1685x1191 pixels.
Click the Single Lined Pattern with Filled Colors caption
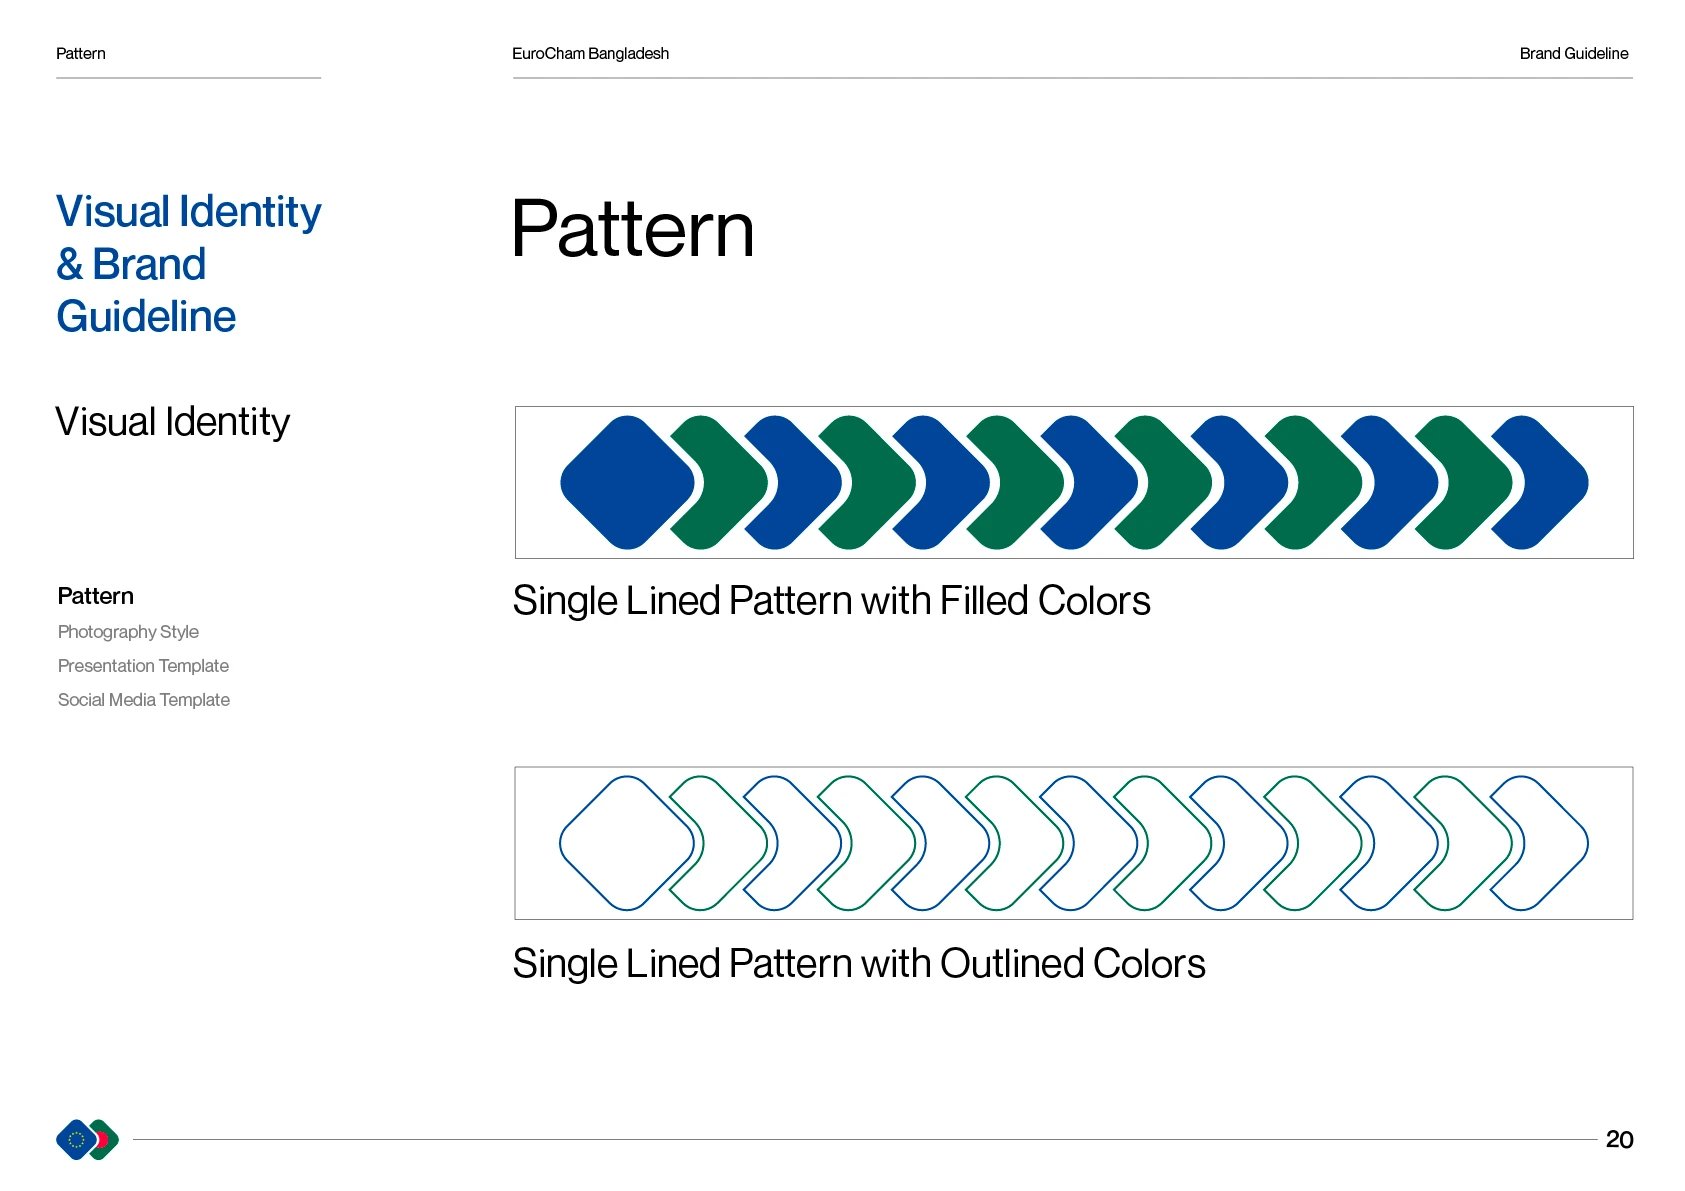pyautogui.click(x=831, y=601)
